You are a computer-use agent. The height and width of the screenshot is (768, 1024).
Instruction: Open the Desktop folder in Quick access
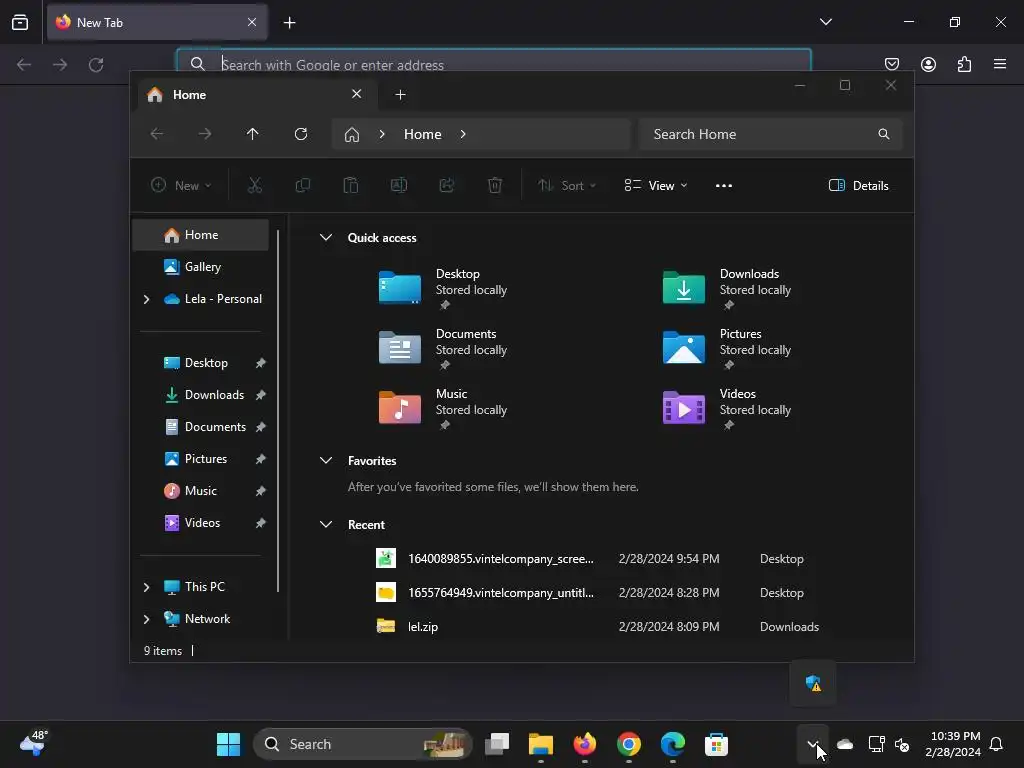(444, 288)
